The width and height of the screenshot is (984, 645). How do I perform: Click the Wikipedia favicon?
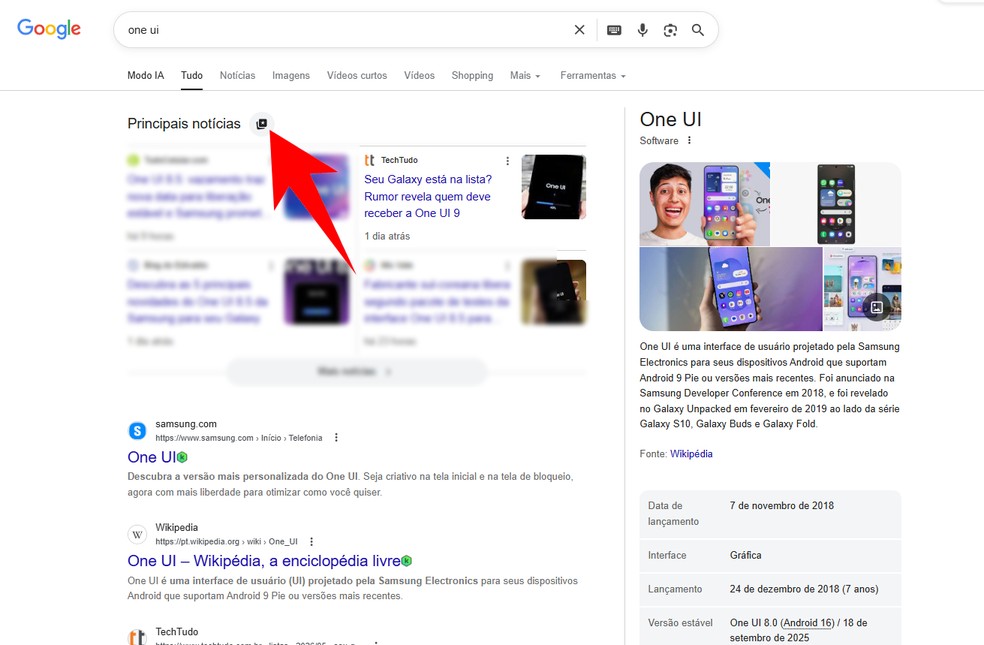point(137,534)
